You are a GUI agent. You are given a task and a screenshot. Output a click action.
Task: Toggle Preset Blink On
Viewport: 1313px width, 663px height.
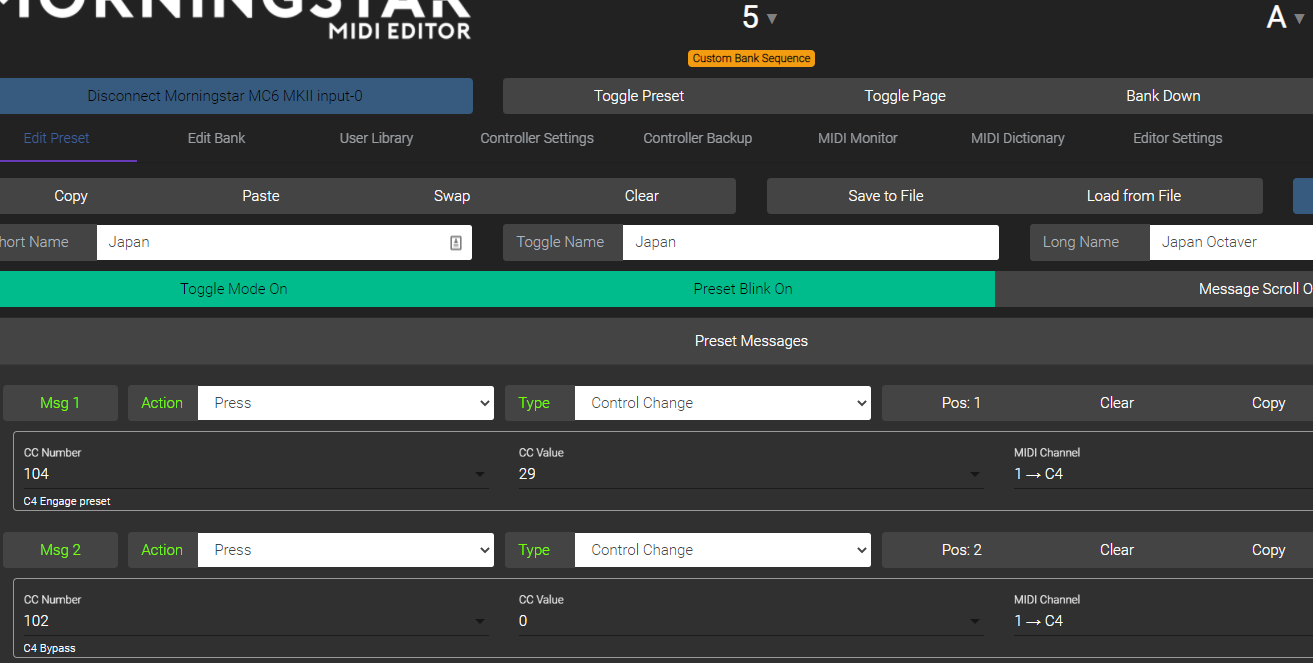coord(743,289)
